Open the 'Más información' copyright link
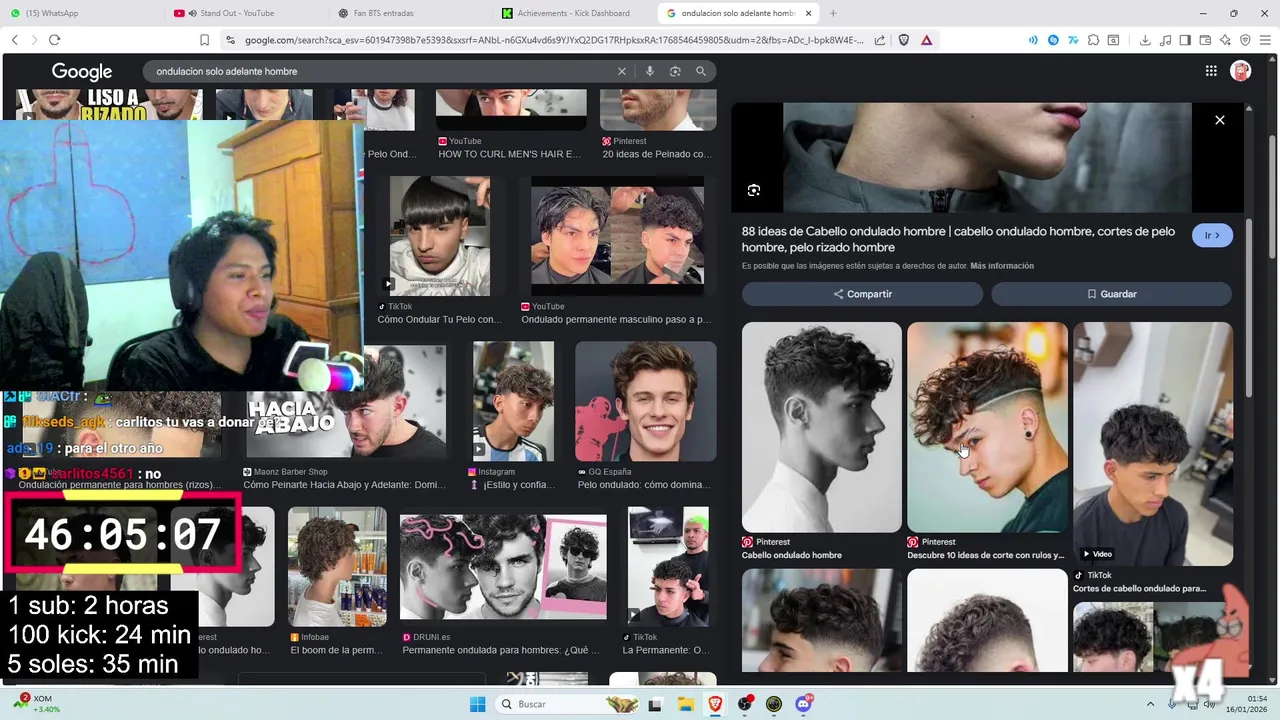The image size is (1280, 720). pyautogui.click(x=1002, y=266)
